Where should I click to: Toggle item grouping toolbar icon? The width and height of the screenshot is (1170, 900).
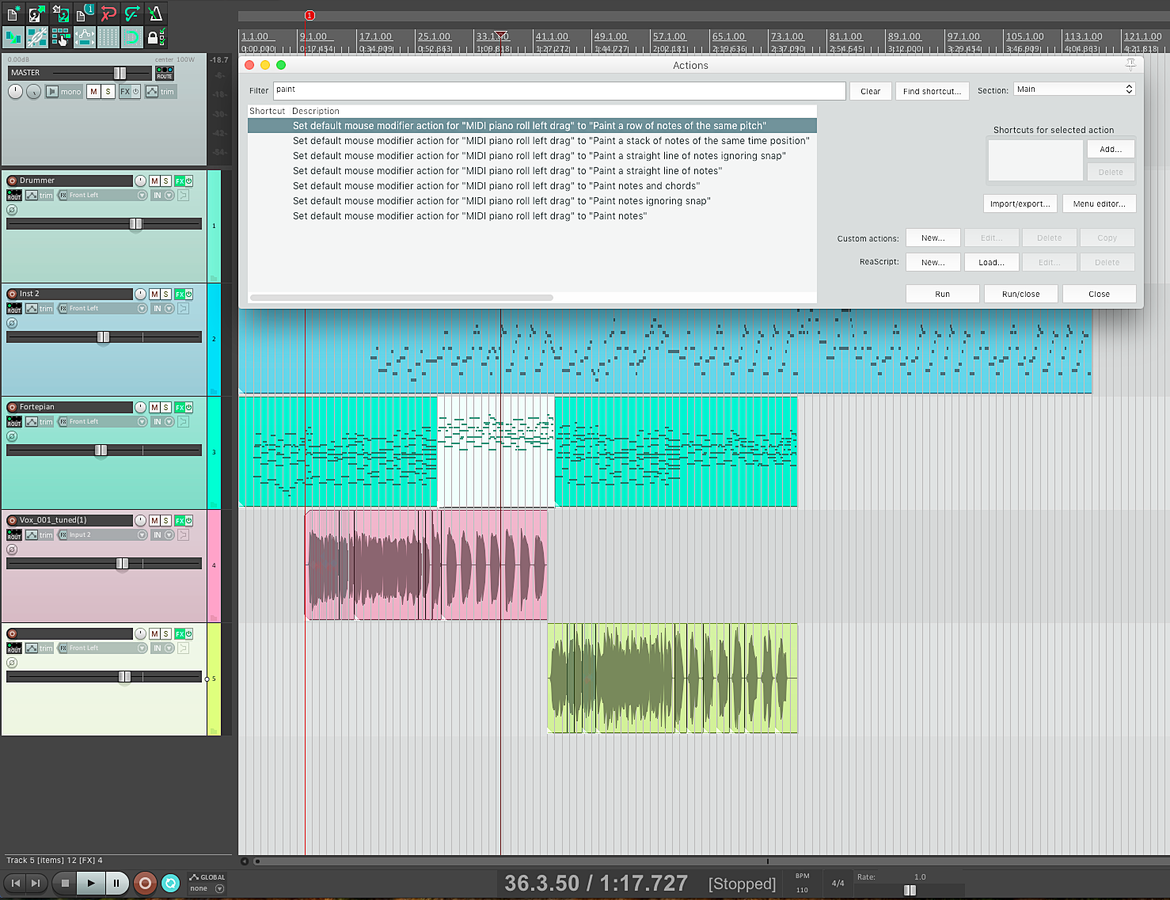(37, 37)
